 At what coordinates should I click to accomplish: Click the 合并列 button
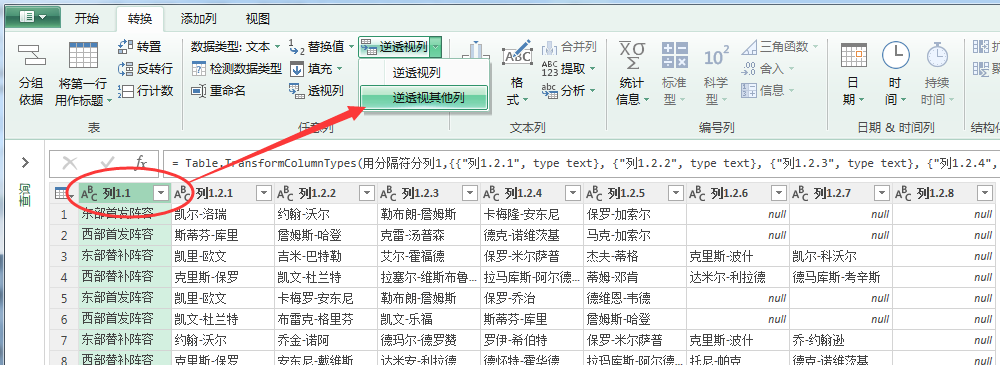pyautogui.click(x=569, y=47)
